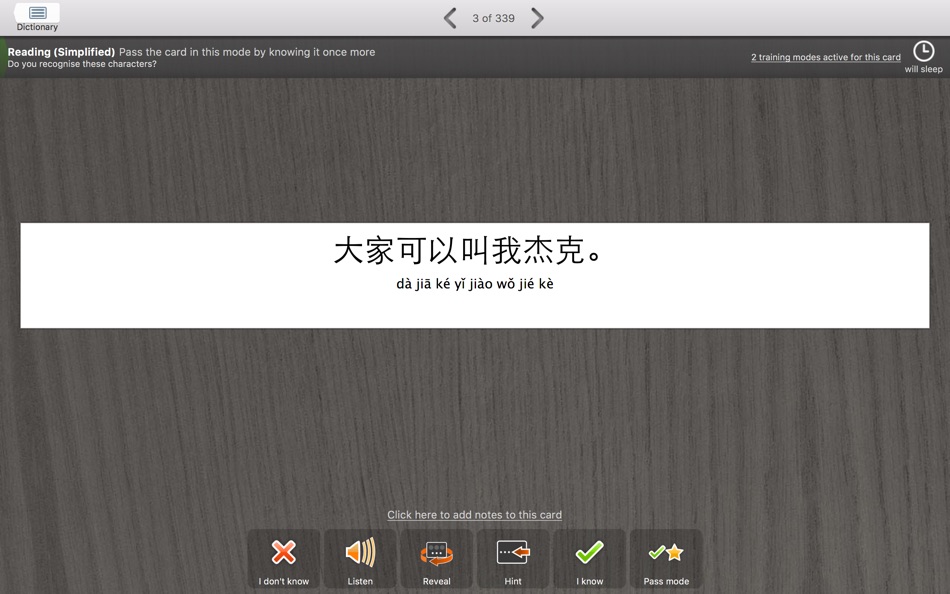Show a Hint for this card
The width and height of the screenshot is (950, 594).
tap(513, 559)
